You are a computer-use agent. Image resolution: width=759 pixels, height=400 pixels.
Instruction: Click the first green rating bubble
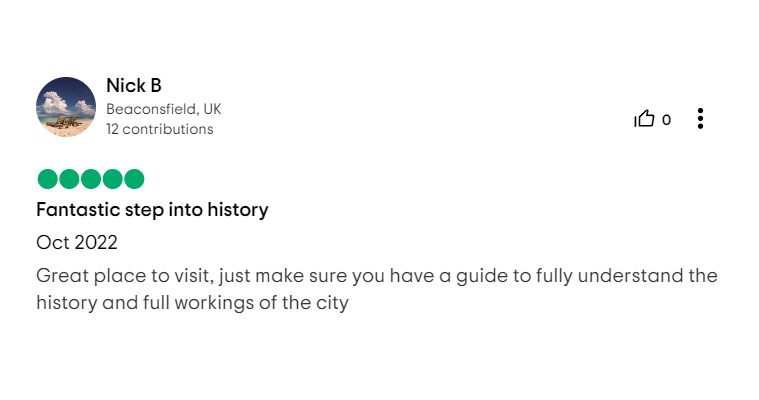pyautogui.click(x=47, y=179)
